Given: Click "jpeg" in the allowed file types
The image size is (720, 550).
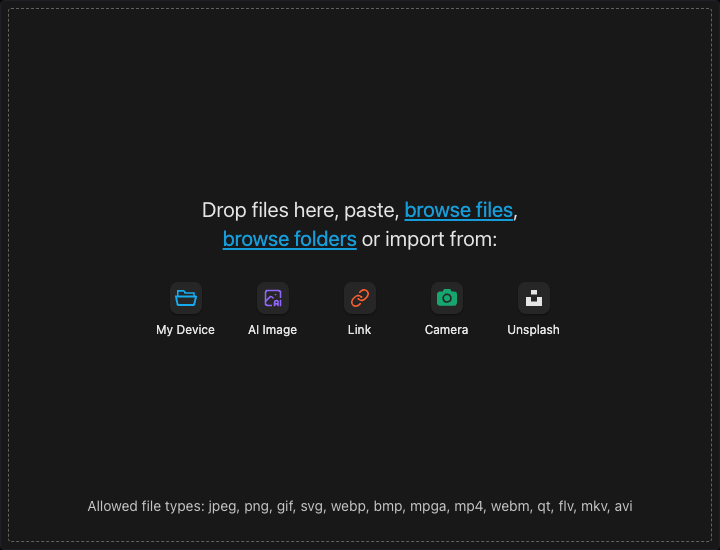Looking at the screenshot, I should click(x=223, y=506).
